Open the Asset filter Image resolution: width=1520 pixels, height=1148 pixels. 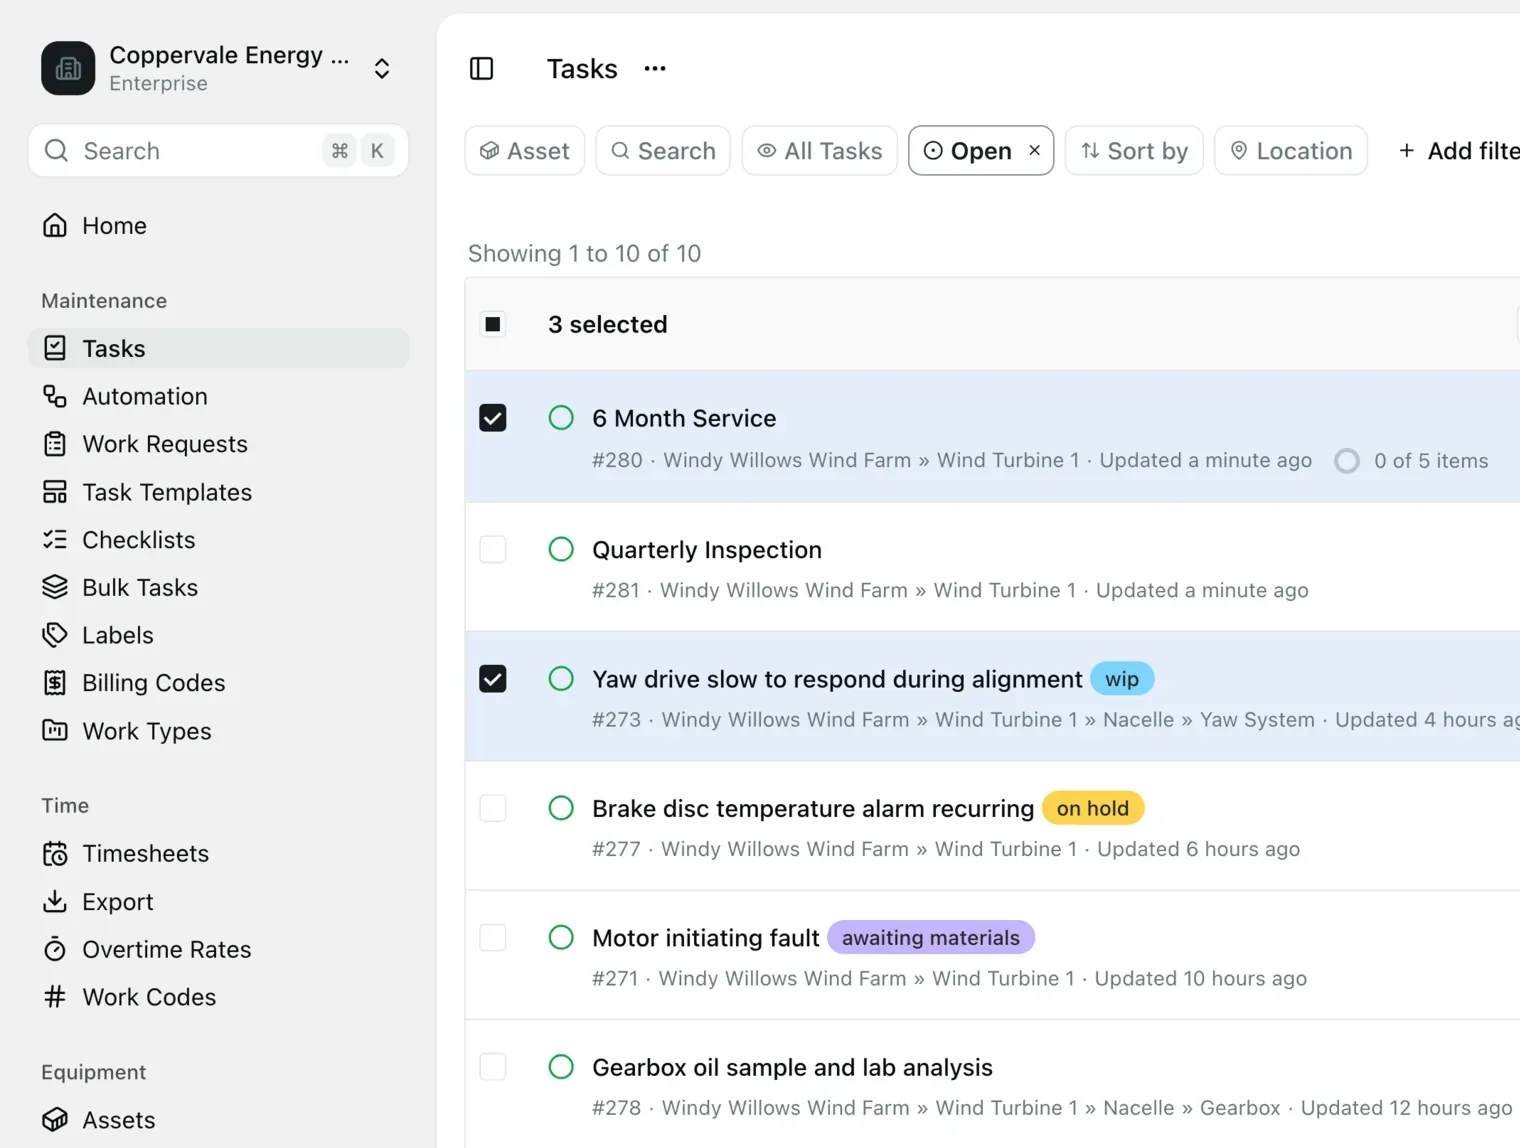(x=525, y=151)
